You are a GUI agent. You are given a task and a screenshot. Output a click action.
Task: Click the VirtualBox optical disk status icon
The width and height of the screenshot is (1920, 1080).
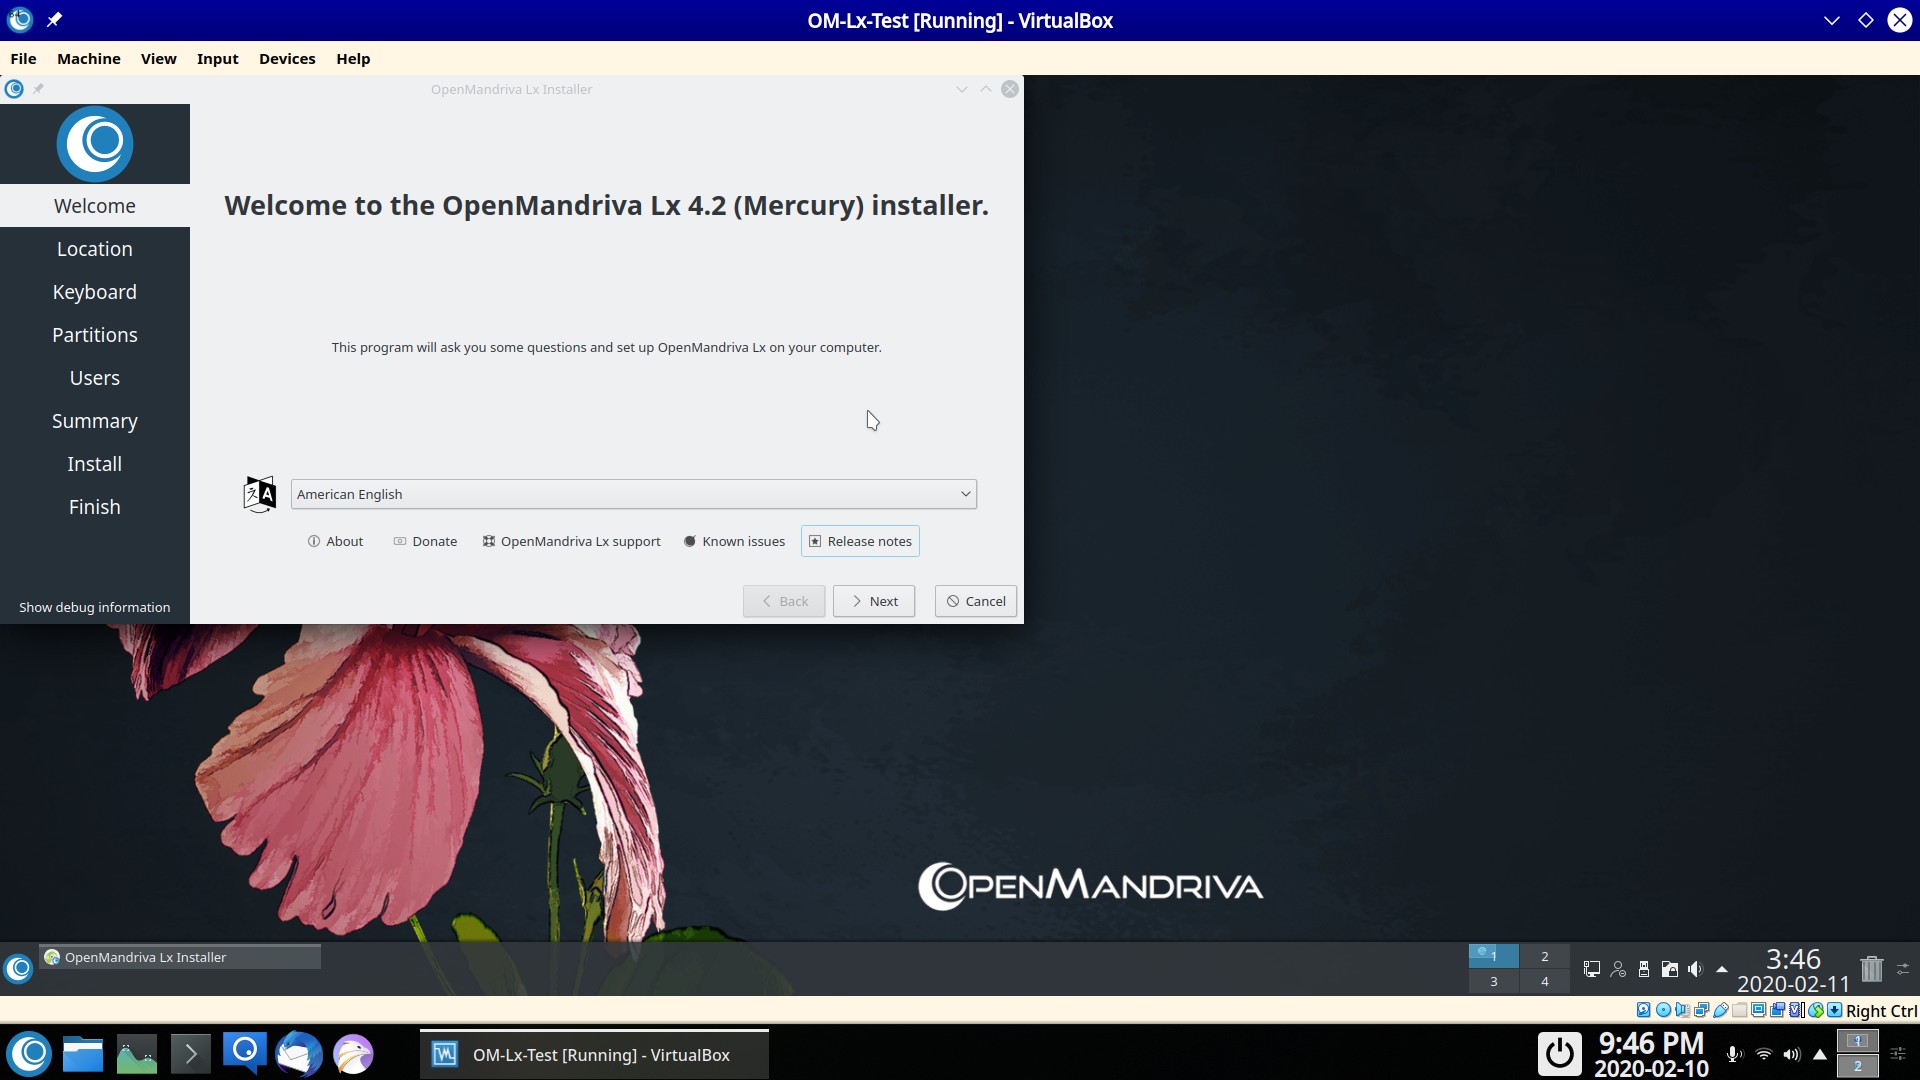[1663, 1010]
